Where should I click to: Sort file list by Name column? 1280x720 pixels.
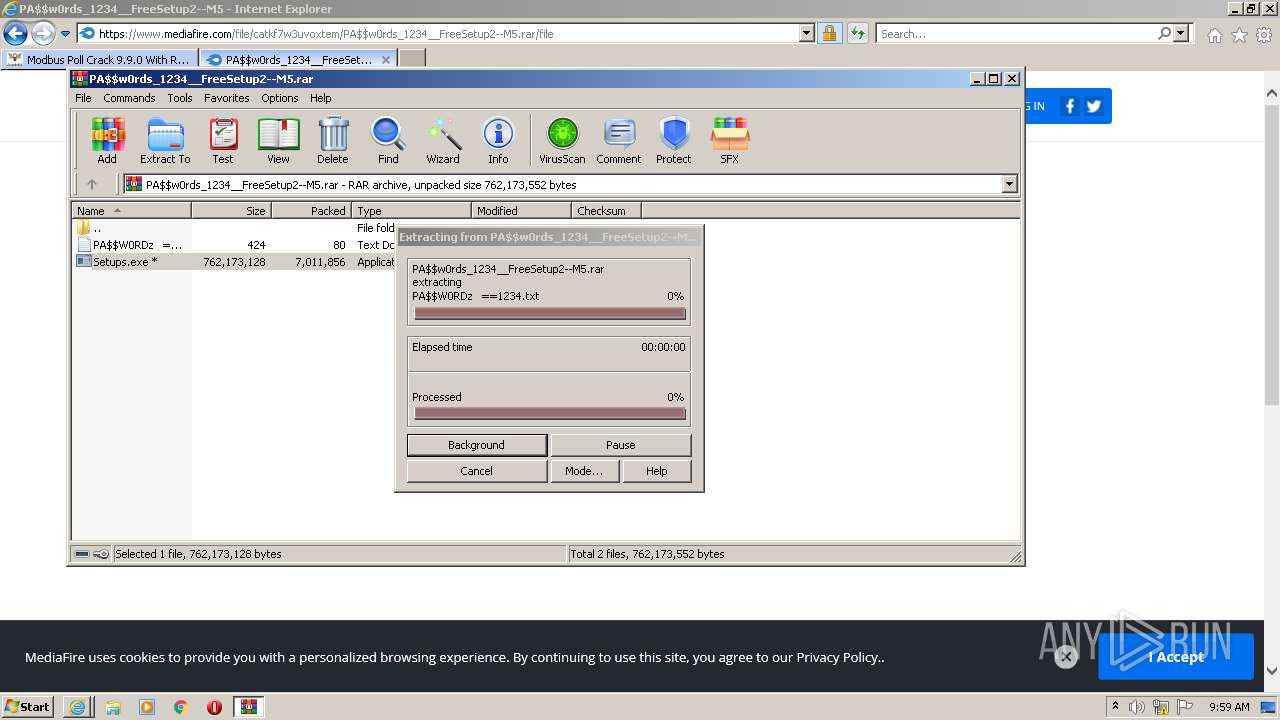tap(131, 211)
